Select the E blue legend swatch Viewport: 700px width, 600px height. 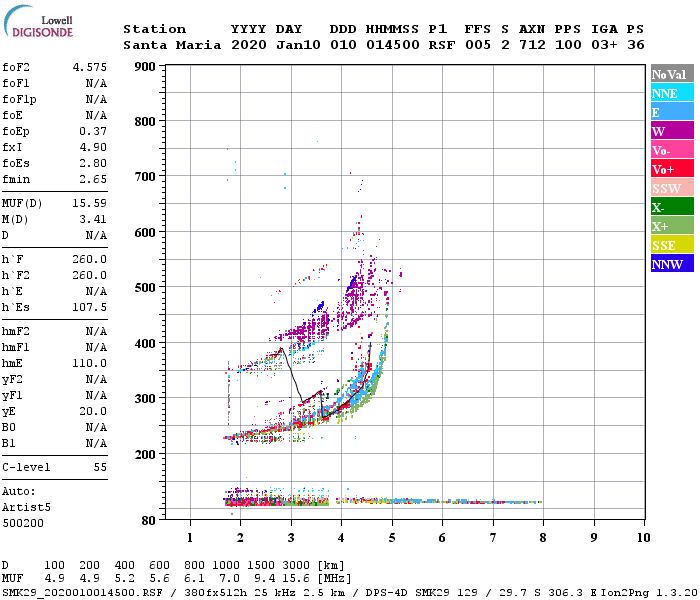(672, 112)
